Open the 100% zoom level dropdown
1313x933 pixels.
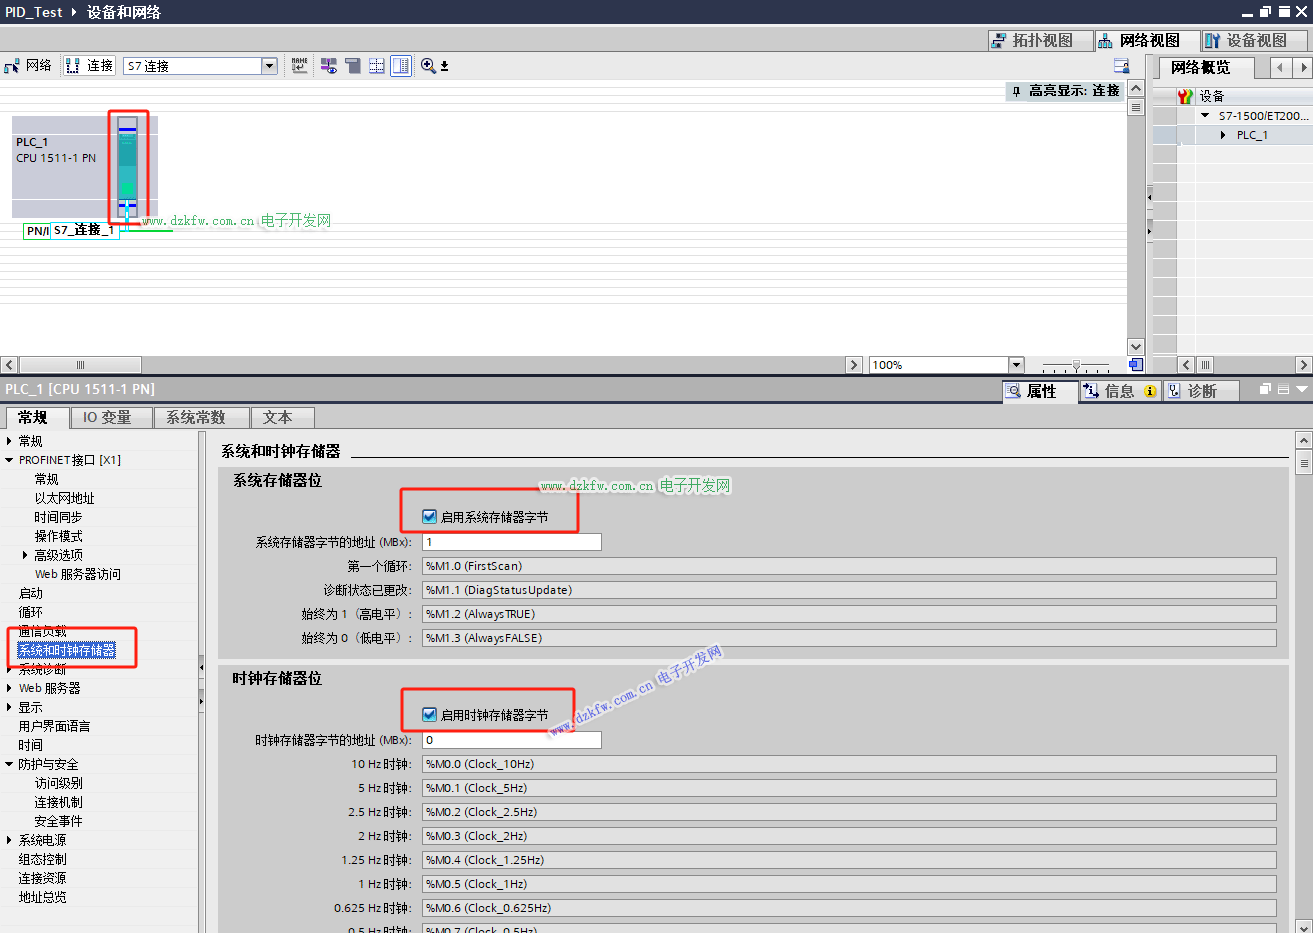(x=1016, y=365)
